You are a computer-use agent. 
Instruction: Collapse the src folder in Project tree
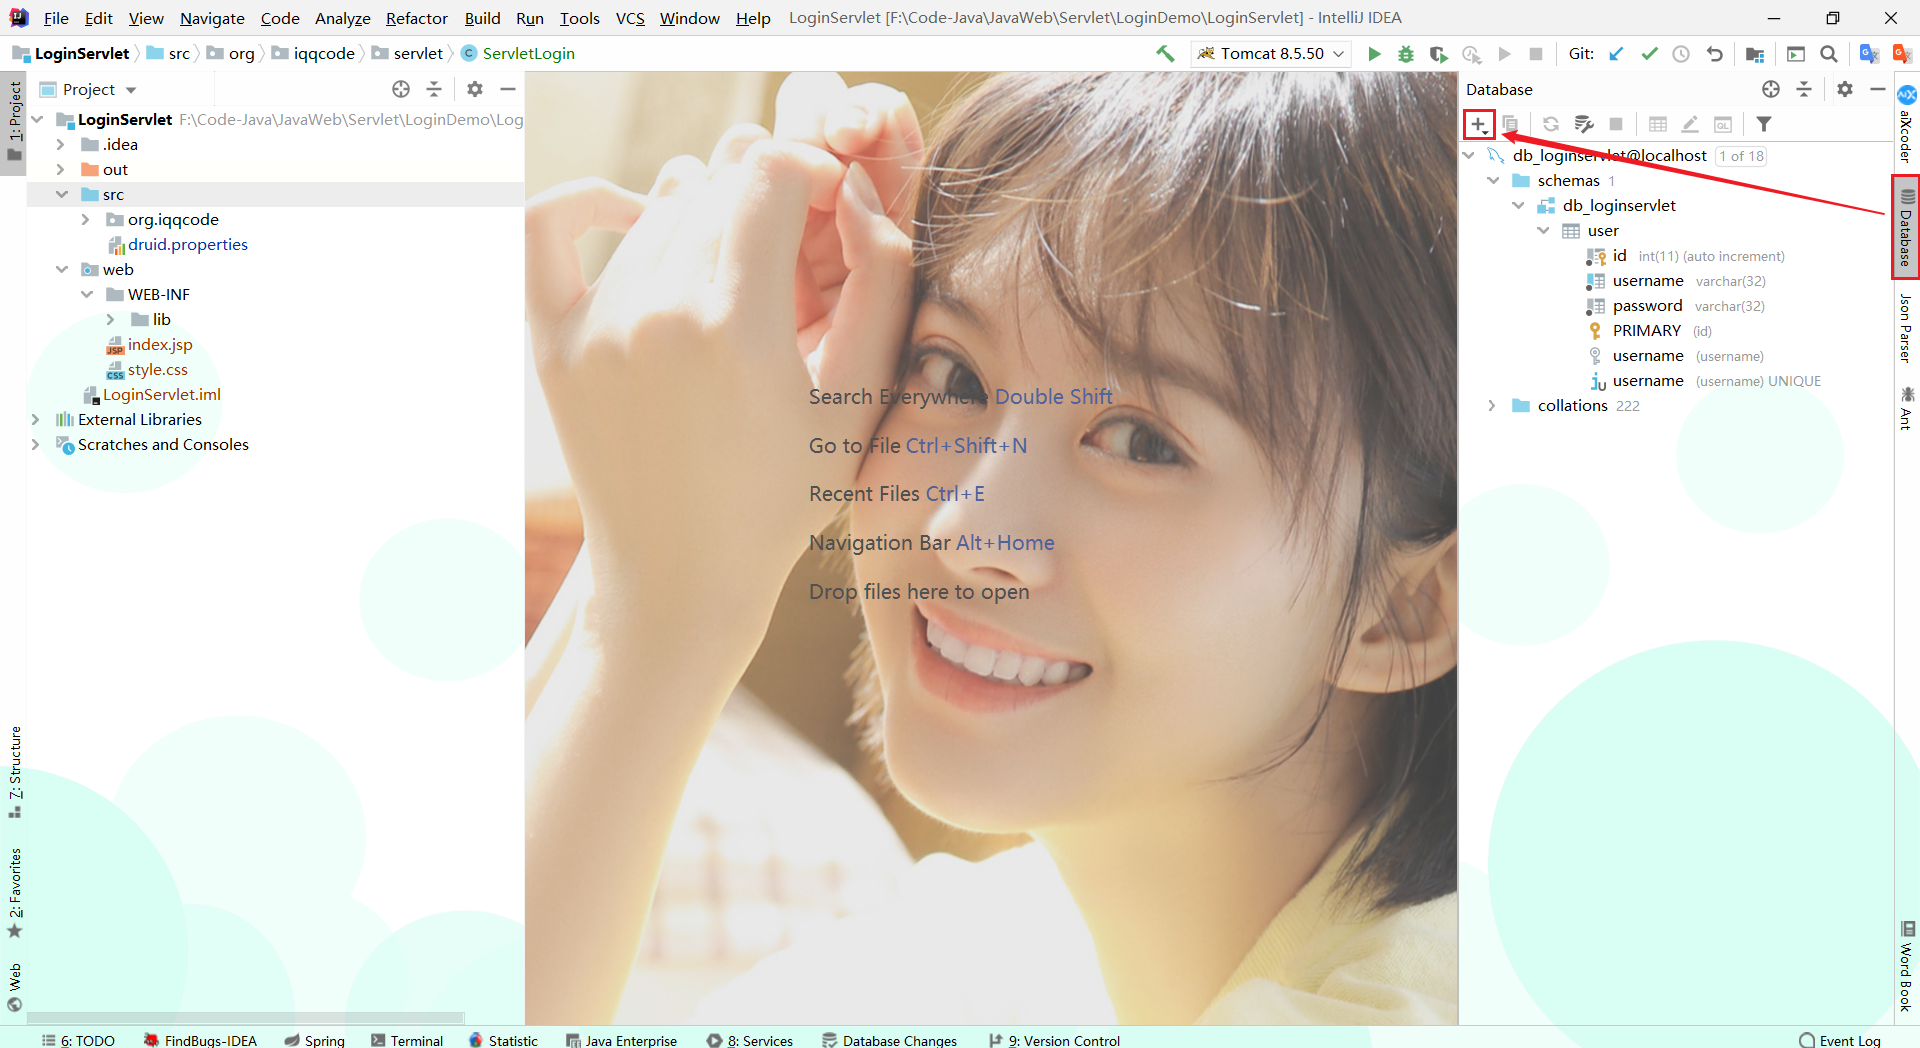point(62,194)
